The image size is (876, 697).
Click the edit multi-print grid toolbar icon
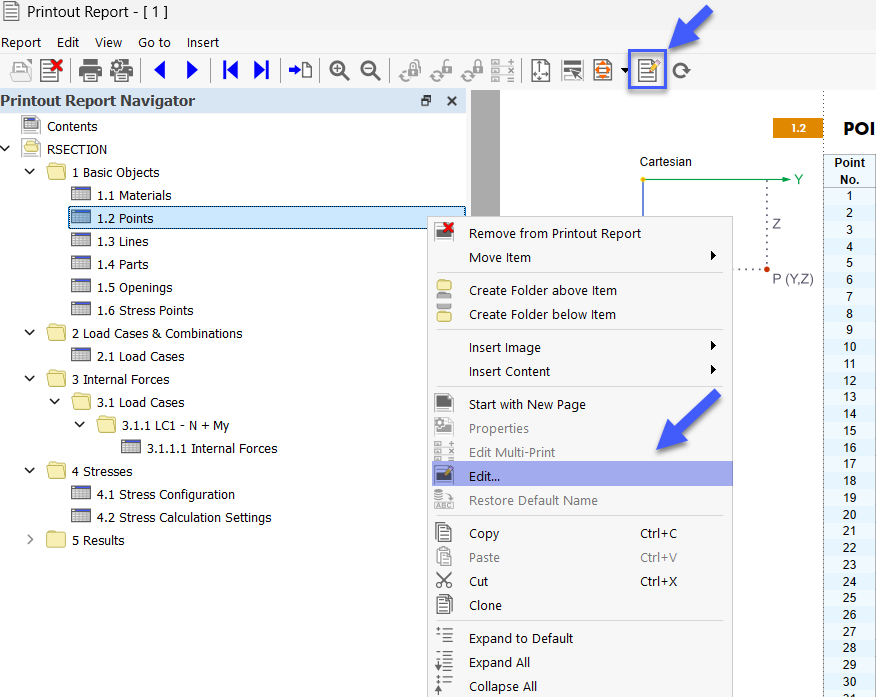coord(502,70)
